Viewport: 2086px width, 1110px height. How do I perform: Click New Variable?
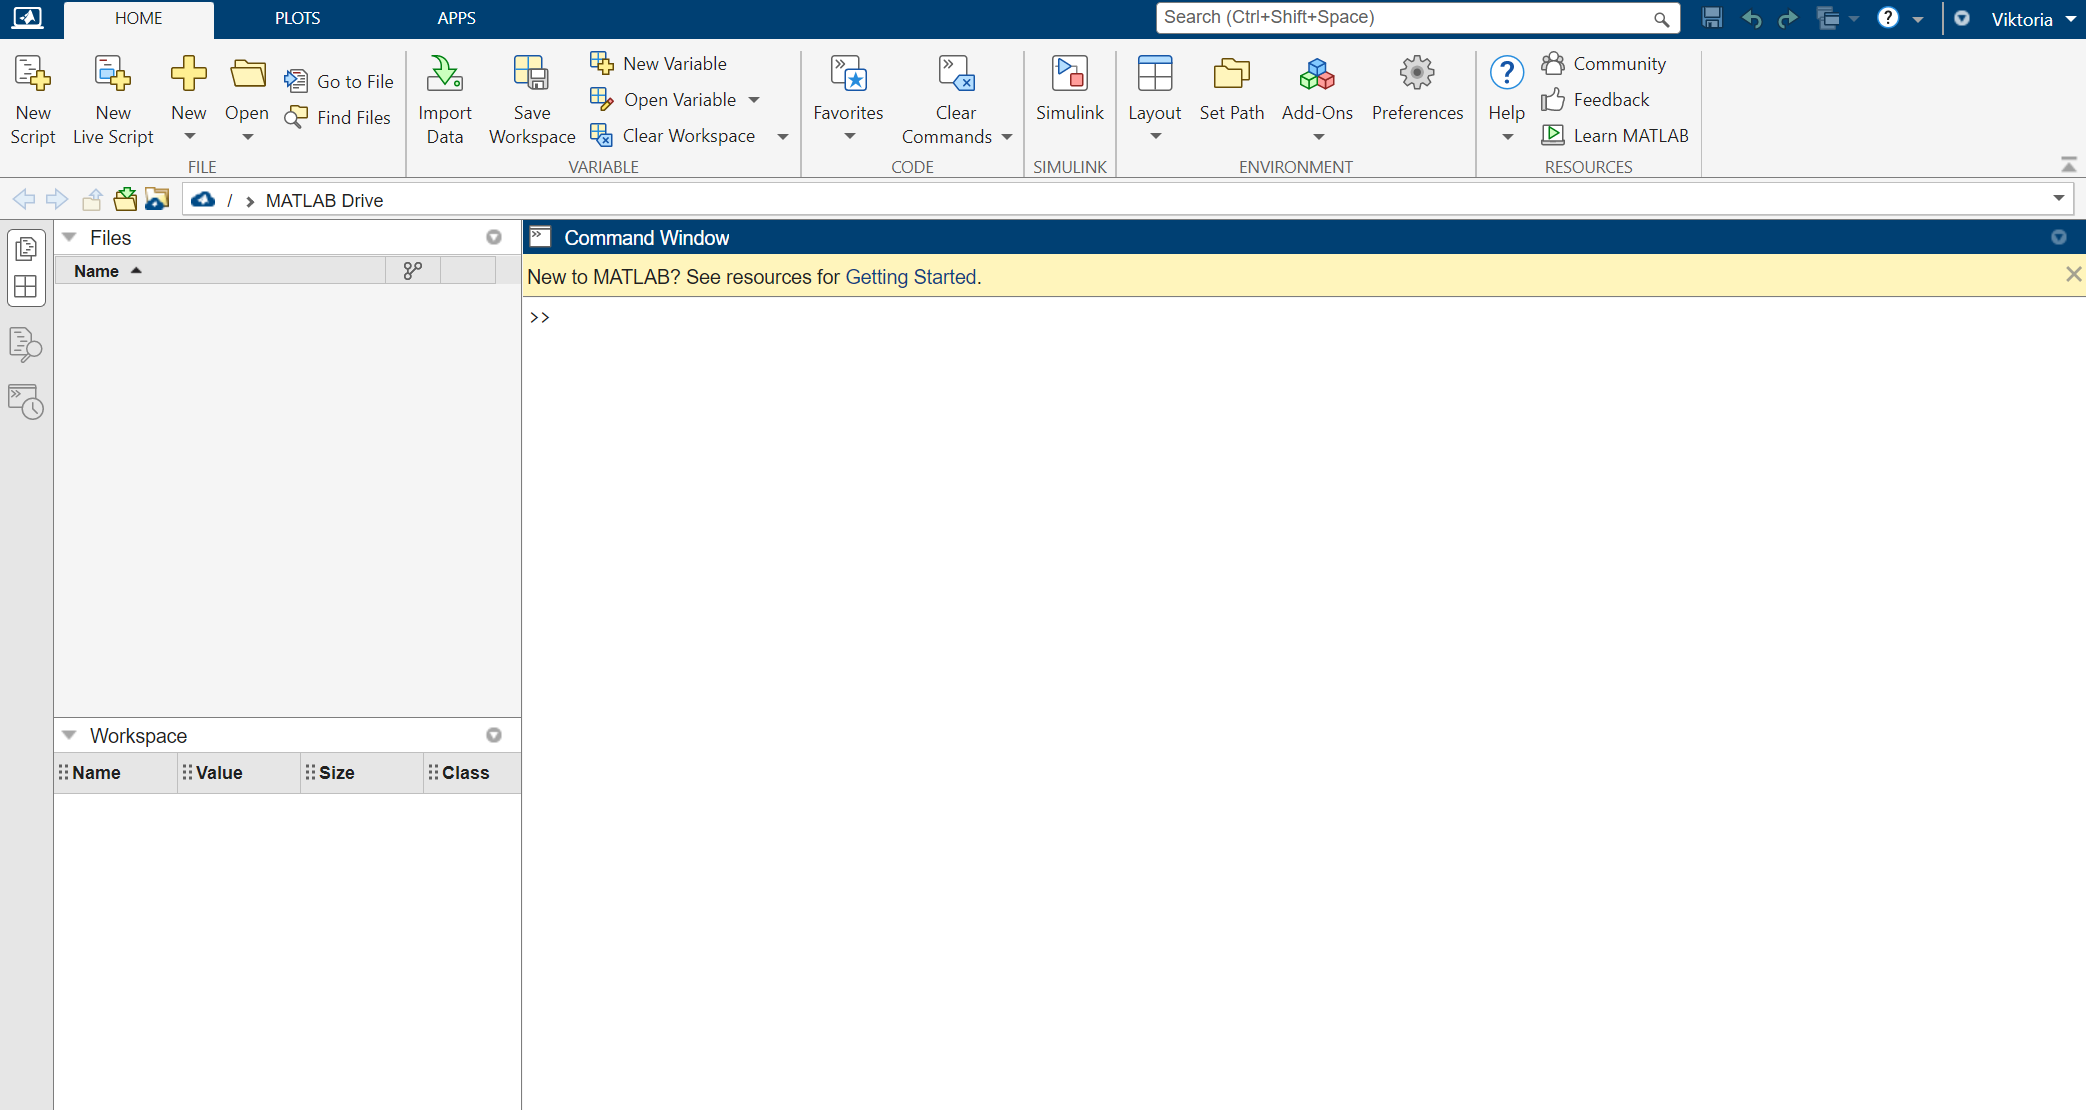(659, 63)
